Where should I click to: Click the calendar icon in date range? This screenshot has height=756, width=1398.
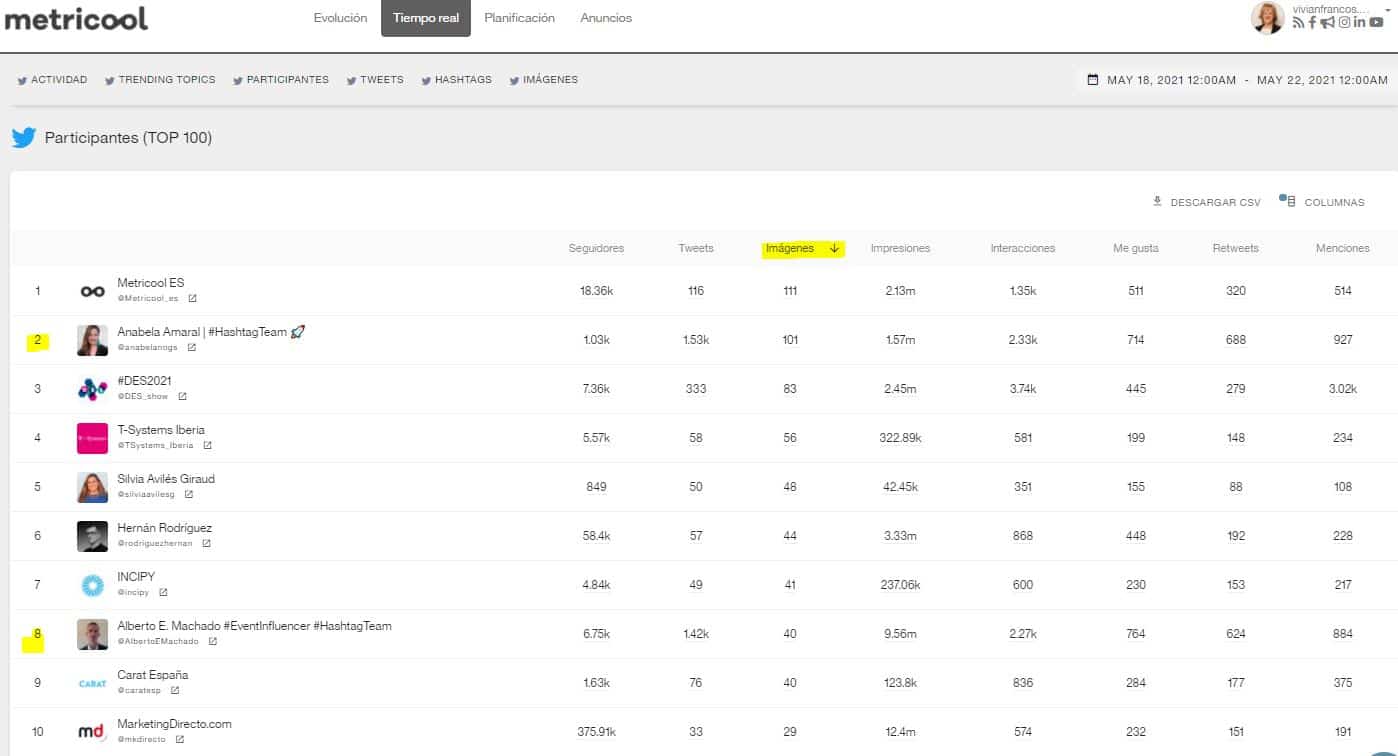[1093, 80]
